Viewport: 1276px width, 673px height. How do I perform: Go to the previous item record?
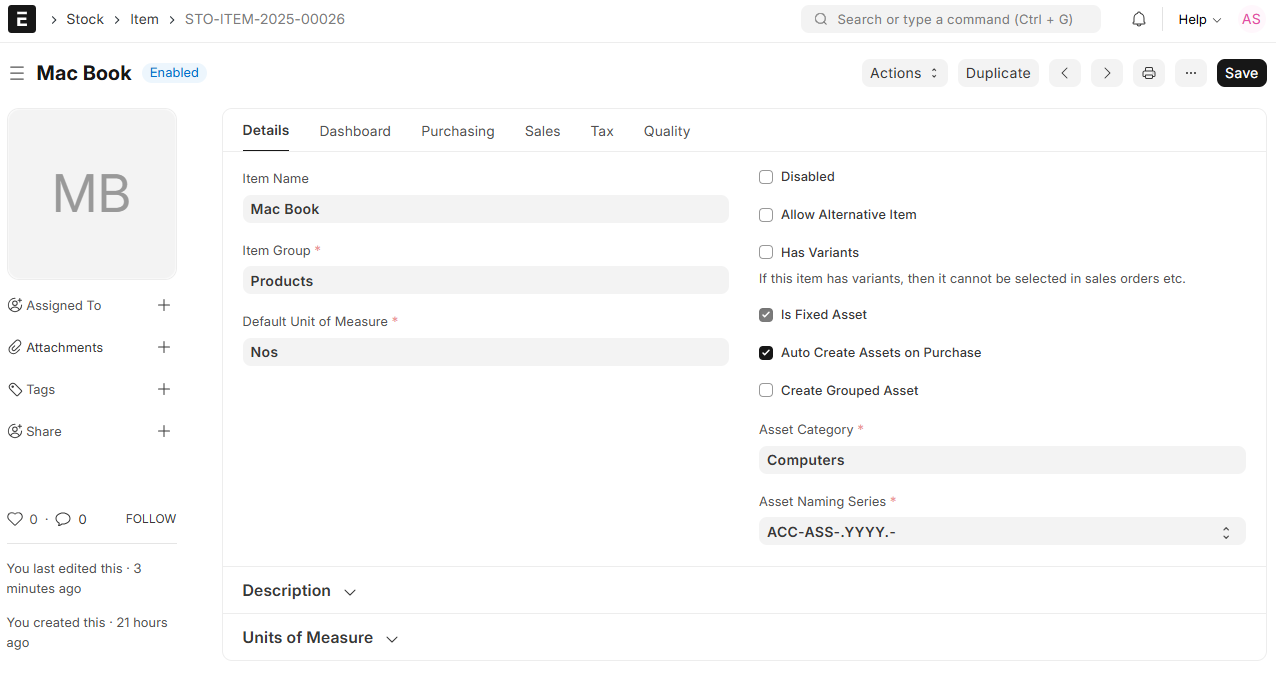[x=1065, y=73]
